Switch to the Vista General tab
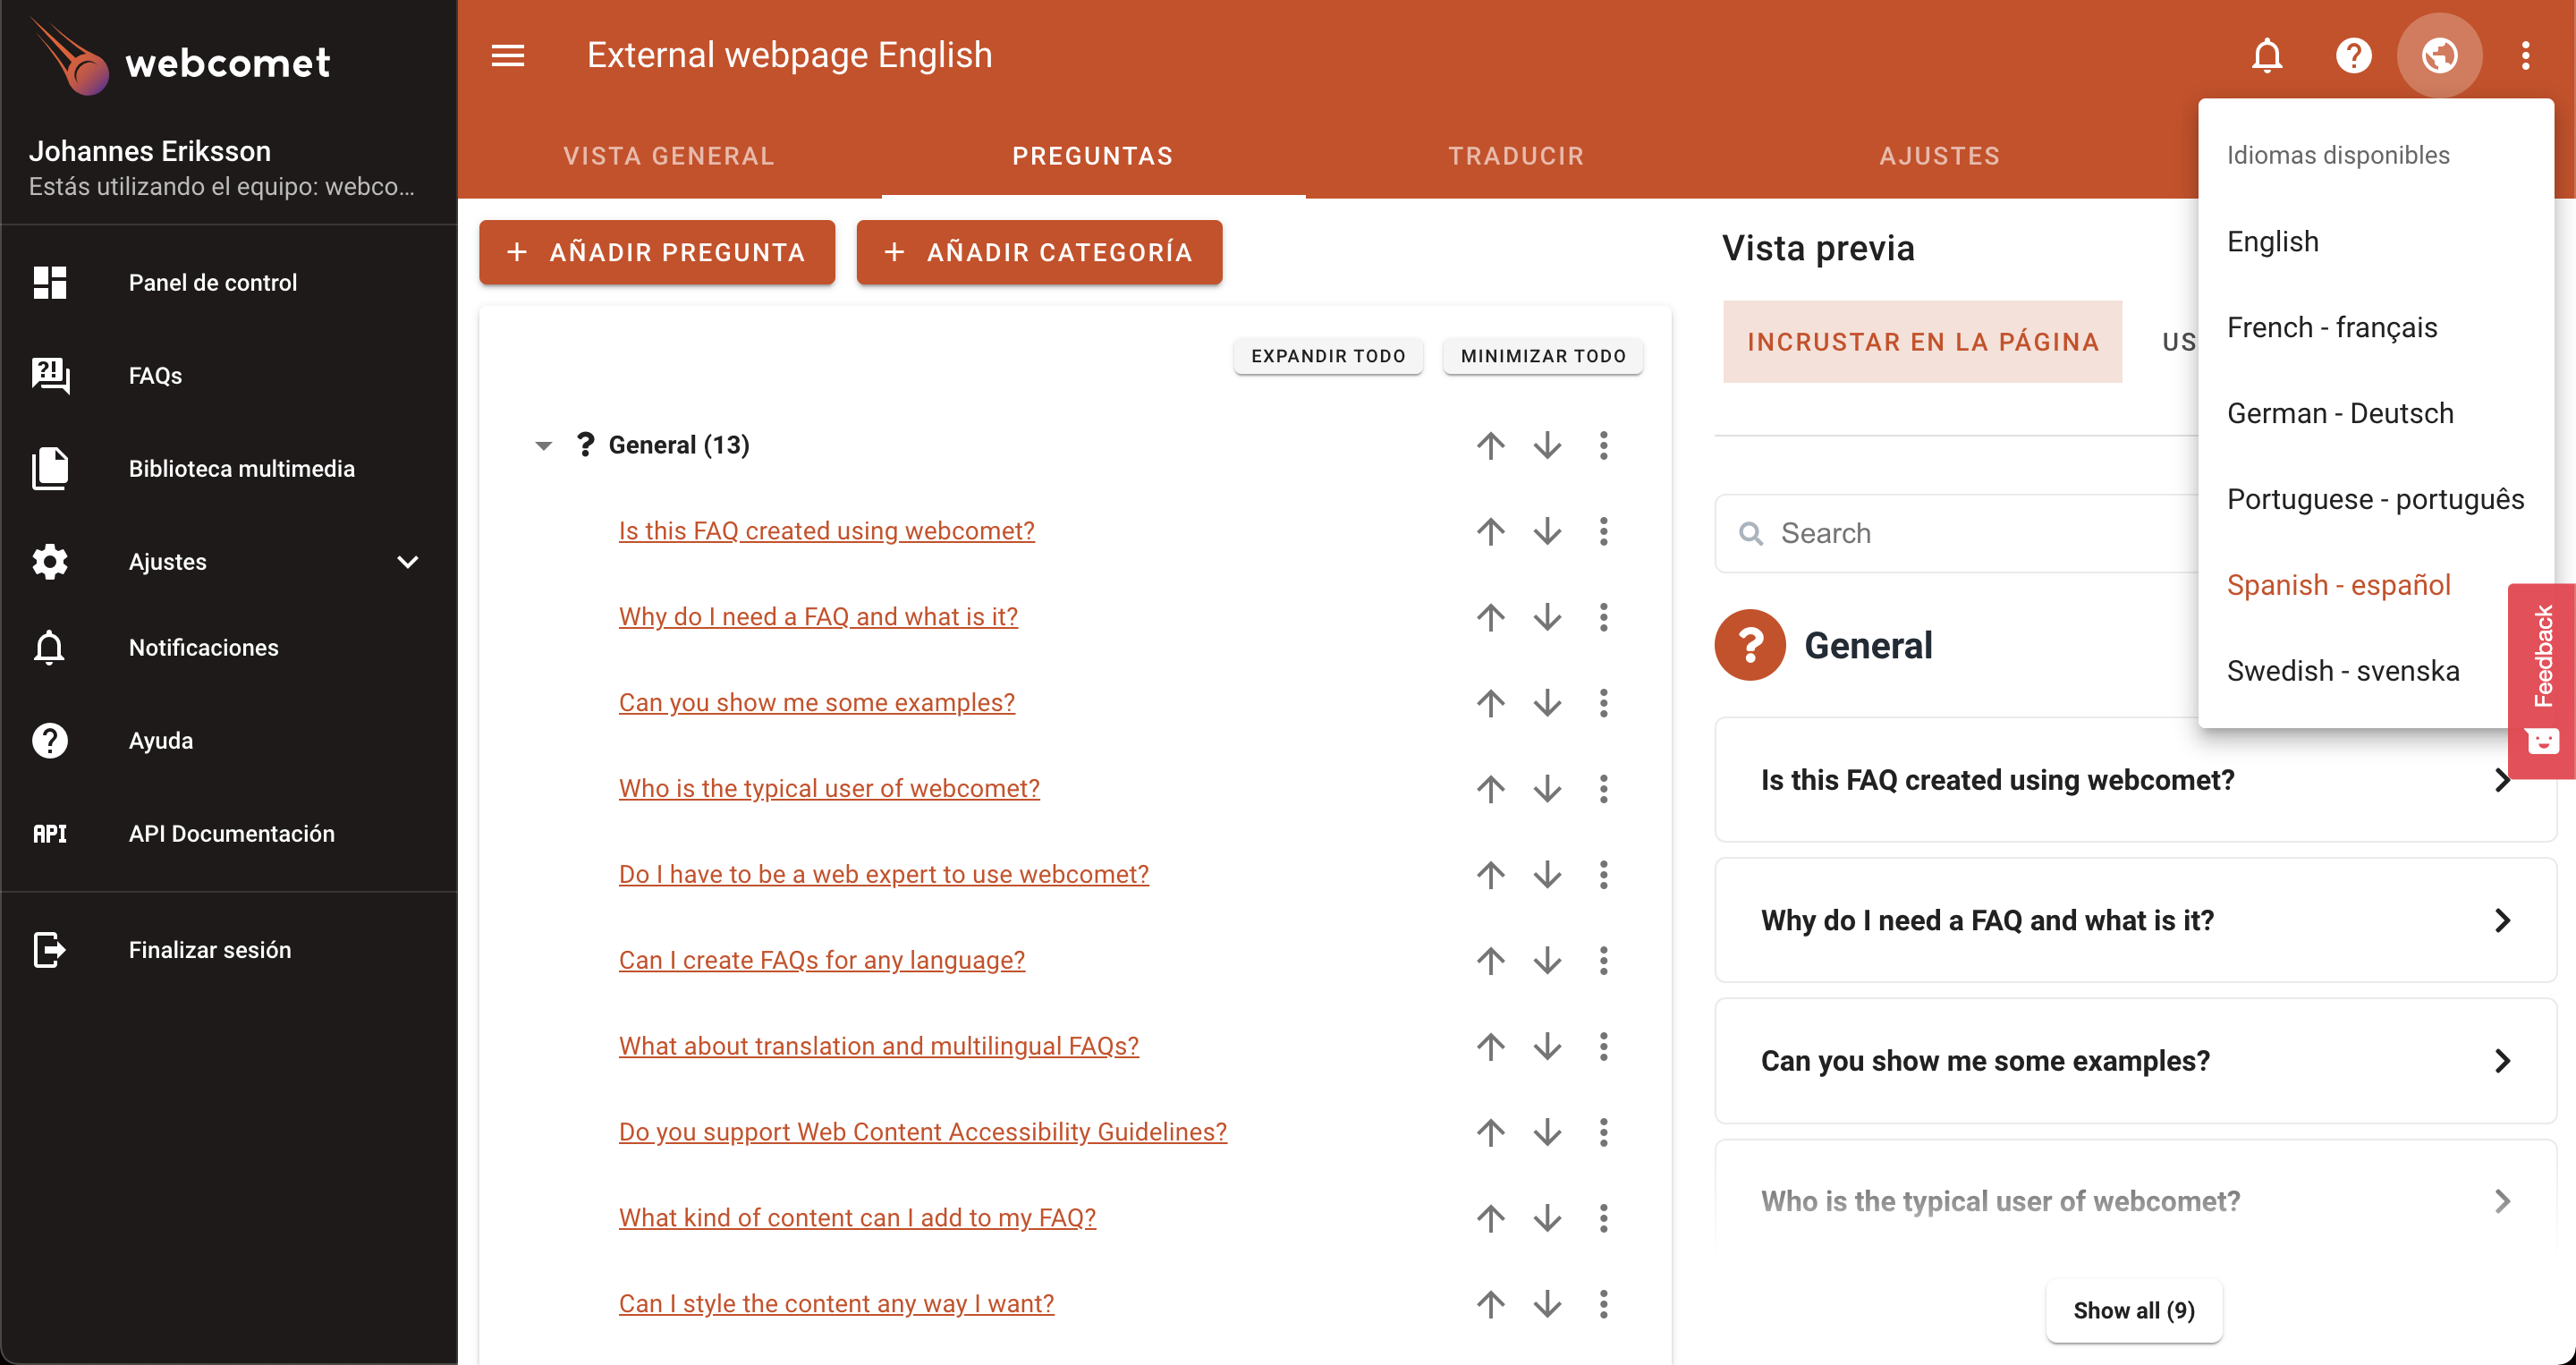 coord(669,156)
